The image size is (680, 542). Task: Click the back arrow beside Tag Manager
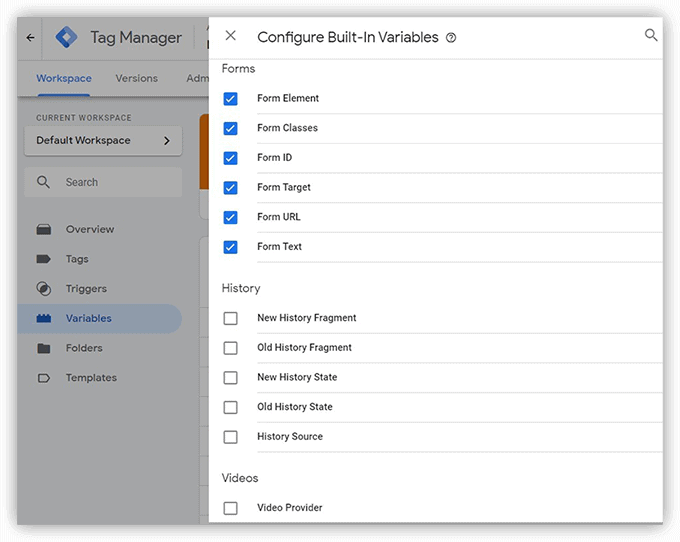coord(30,38)
